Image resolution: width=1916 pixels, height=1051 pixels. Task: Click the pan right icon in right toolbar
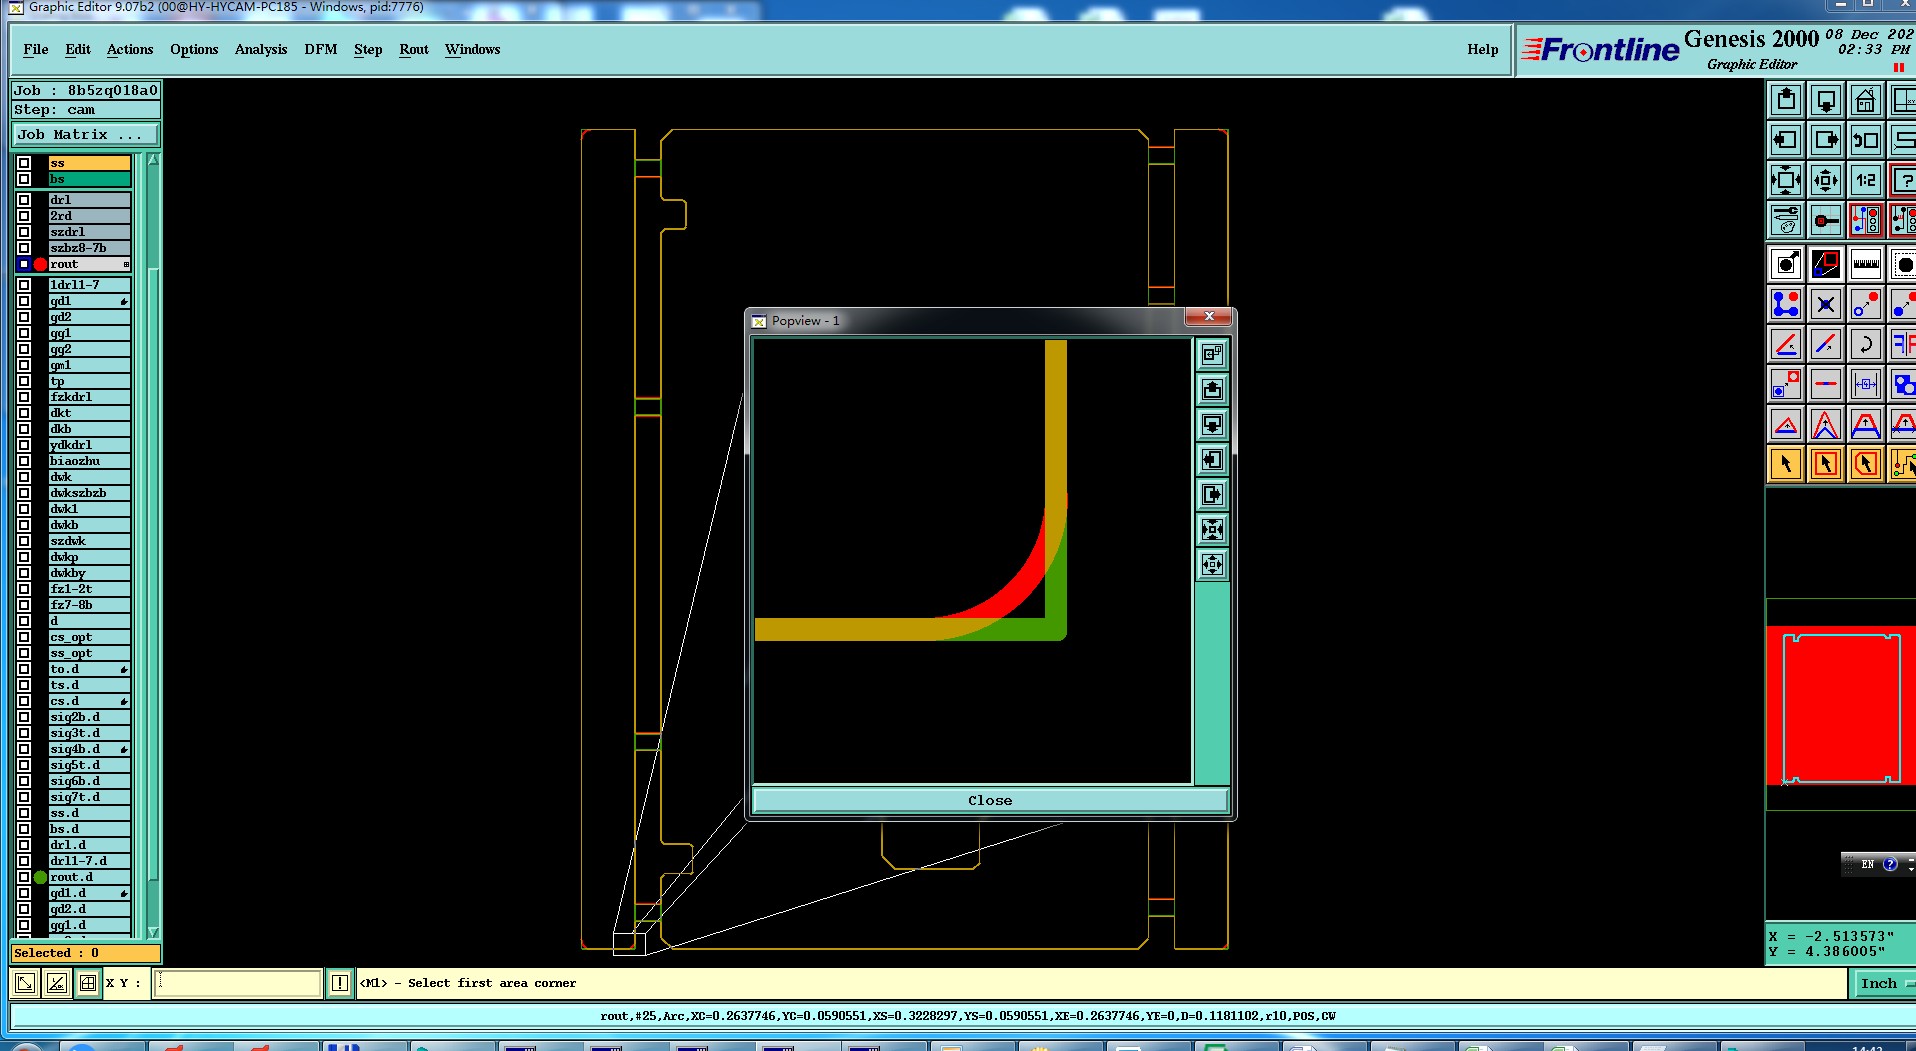click(x=1826, y=140)
